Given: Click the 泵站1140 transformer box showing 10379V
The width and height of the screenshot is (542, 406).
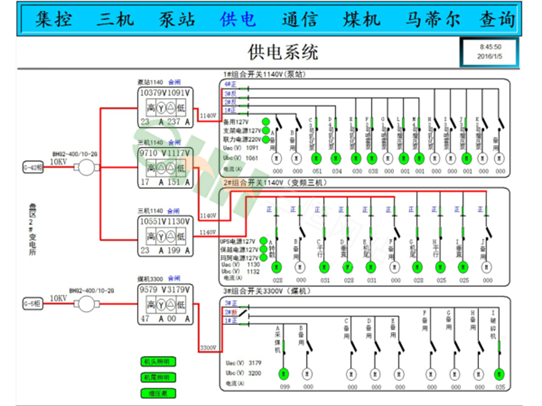Looking at the screenshot, I should [x=165, y=107].
